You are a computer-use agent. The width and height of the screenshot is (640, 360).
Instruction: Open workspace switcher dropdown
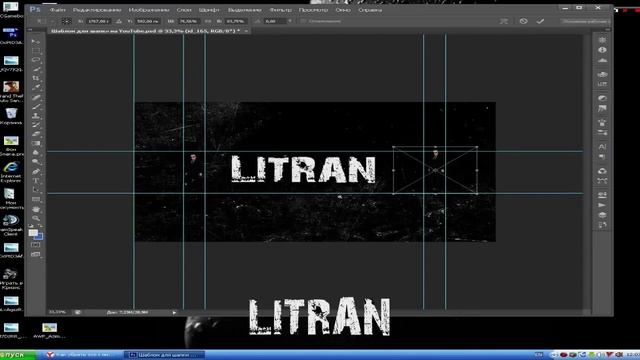(x=585, y=21)
